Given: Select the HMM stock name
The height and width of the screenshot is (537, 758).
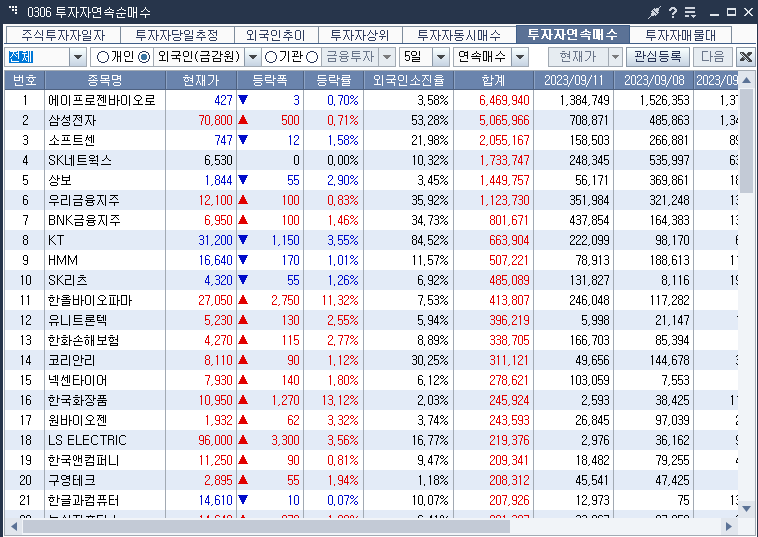Looking at the screenshot, I should pyautogui.click(x=63, y=261).
